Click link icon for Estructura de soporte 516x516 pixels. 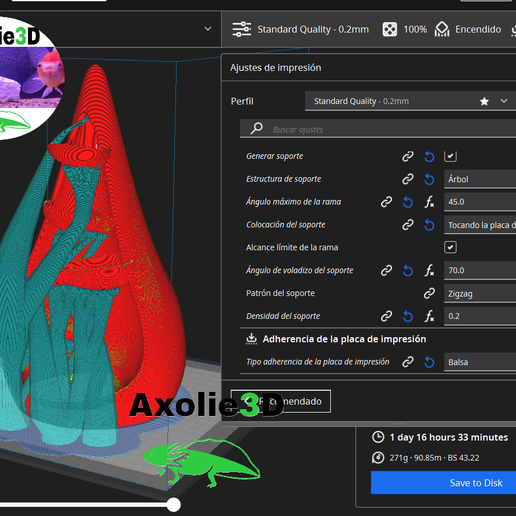408,179
